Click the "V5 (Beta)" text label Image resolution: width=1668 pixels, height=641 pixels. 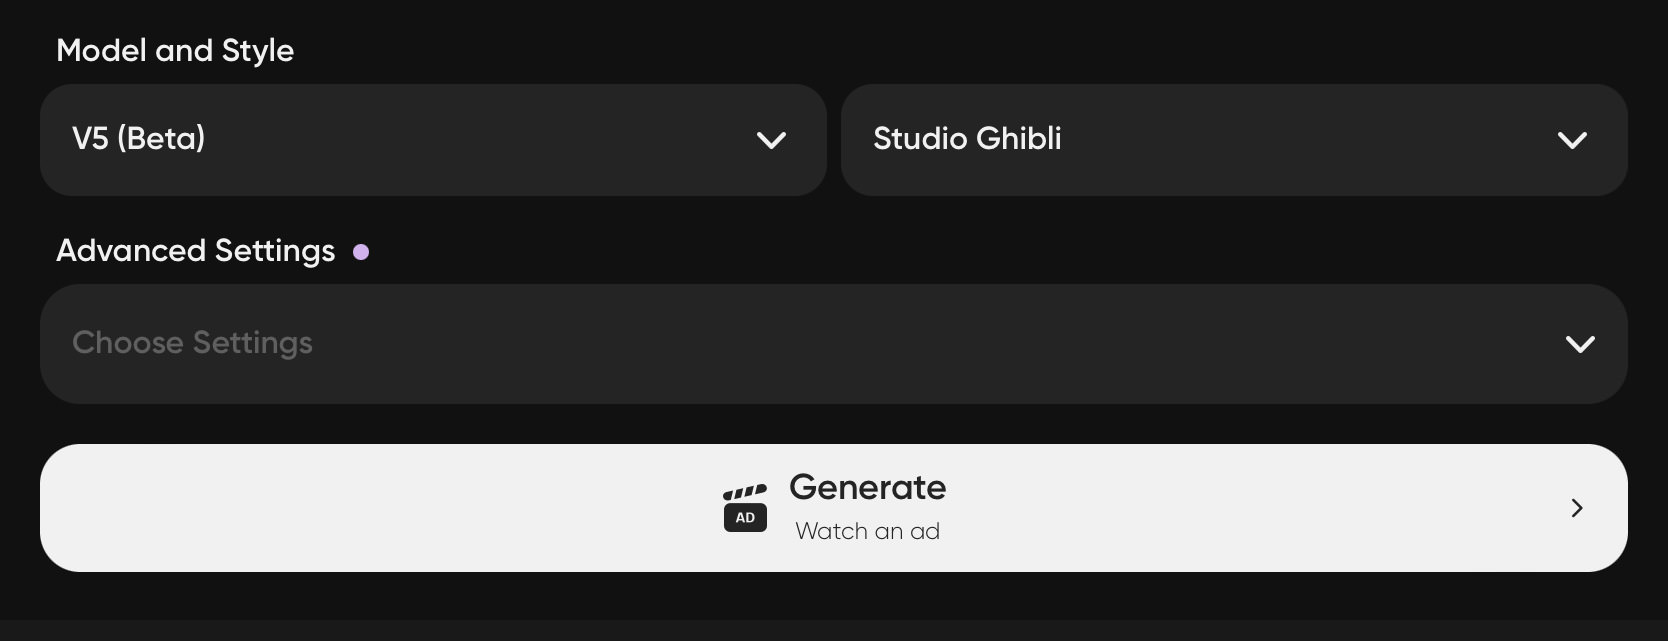pos(139,138)
